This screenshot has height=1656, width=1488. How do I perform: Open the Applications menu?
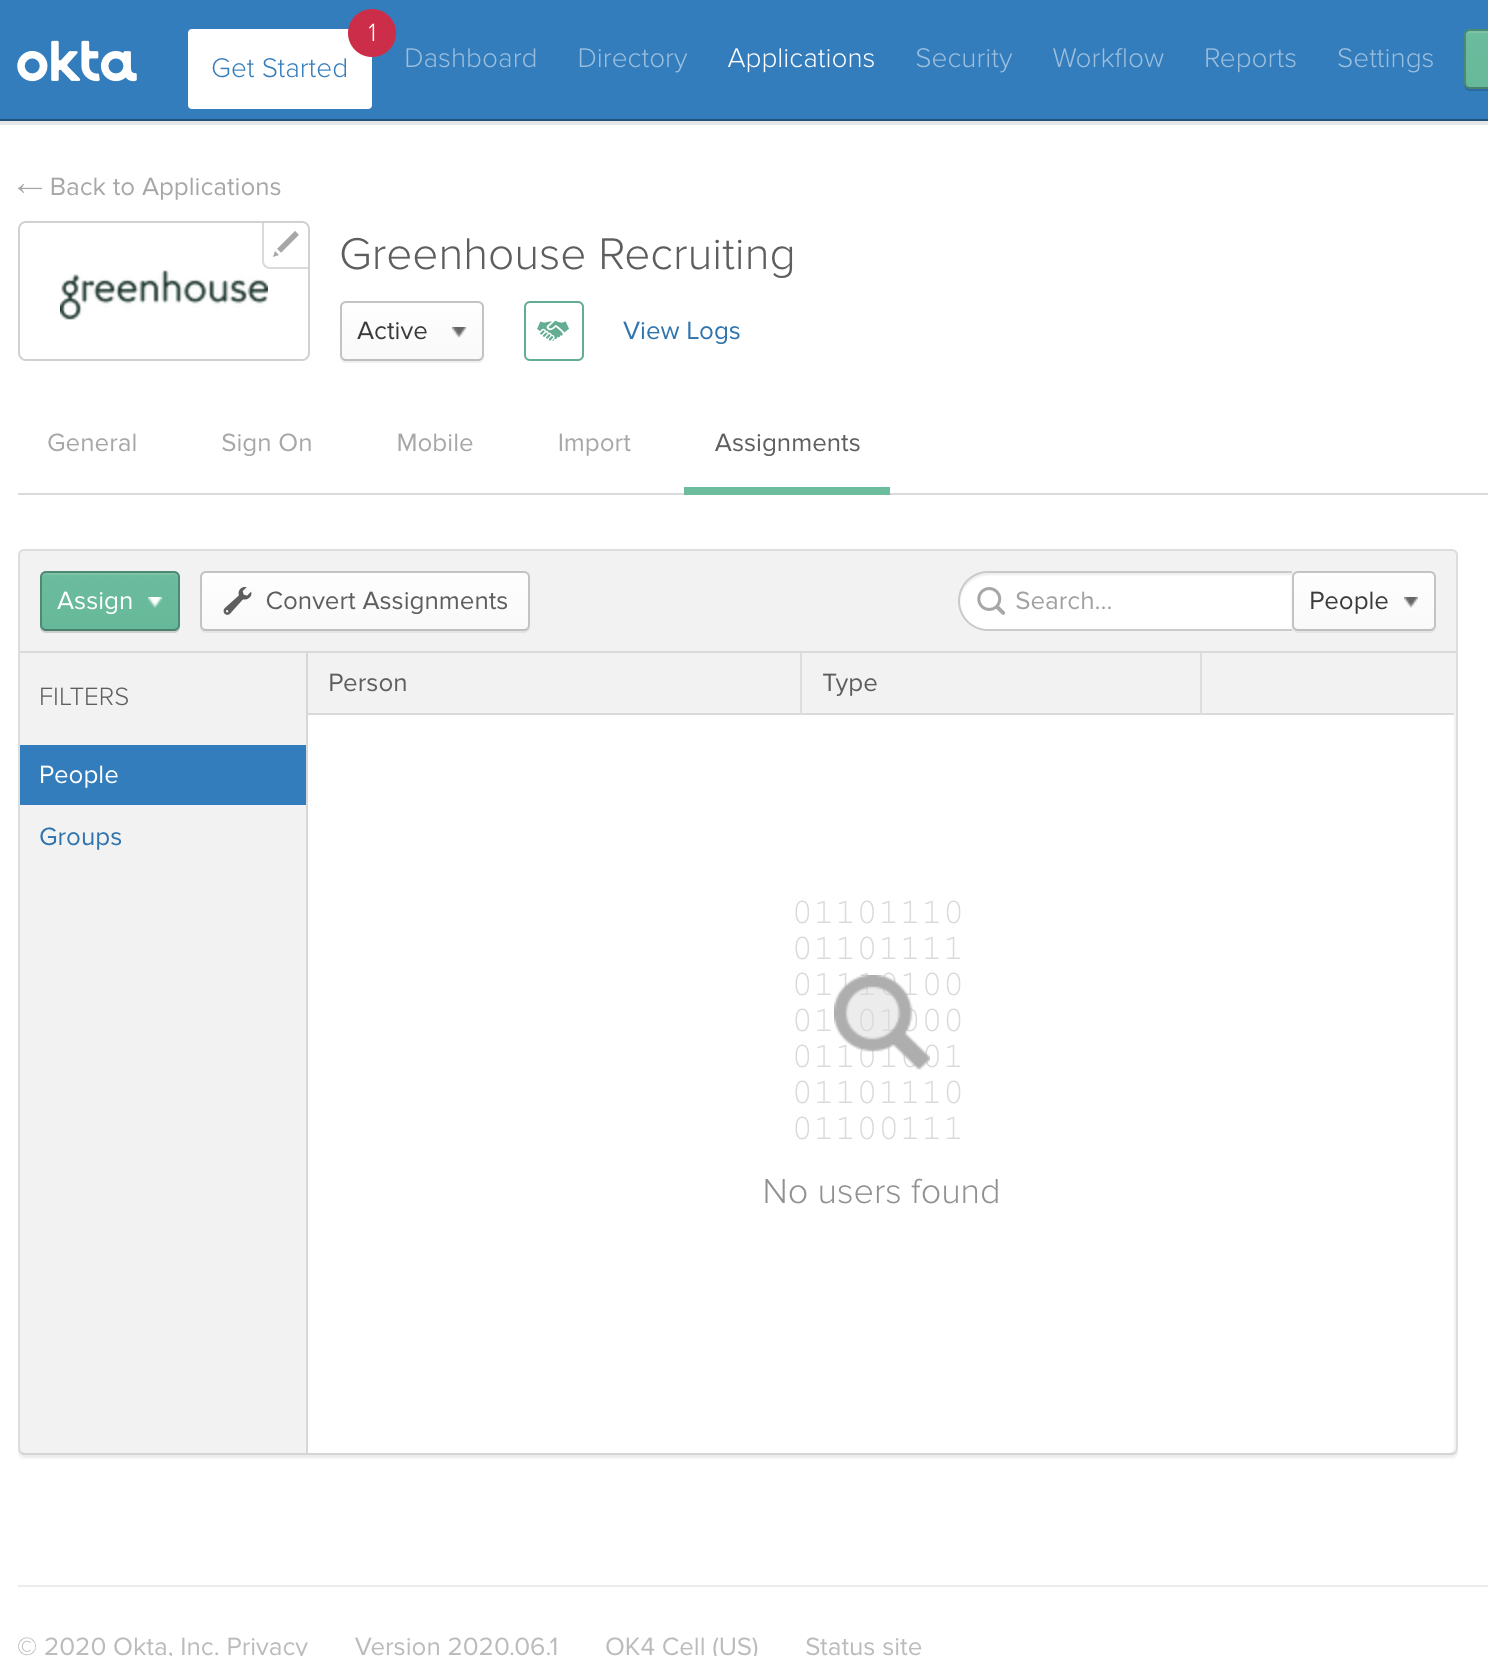[x=801, y=58]
